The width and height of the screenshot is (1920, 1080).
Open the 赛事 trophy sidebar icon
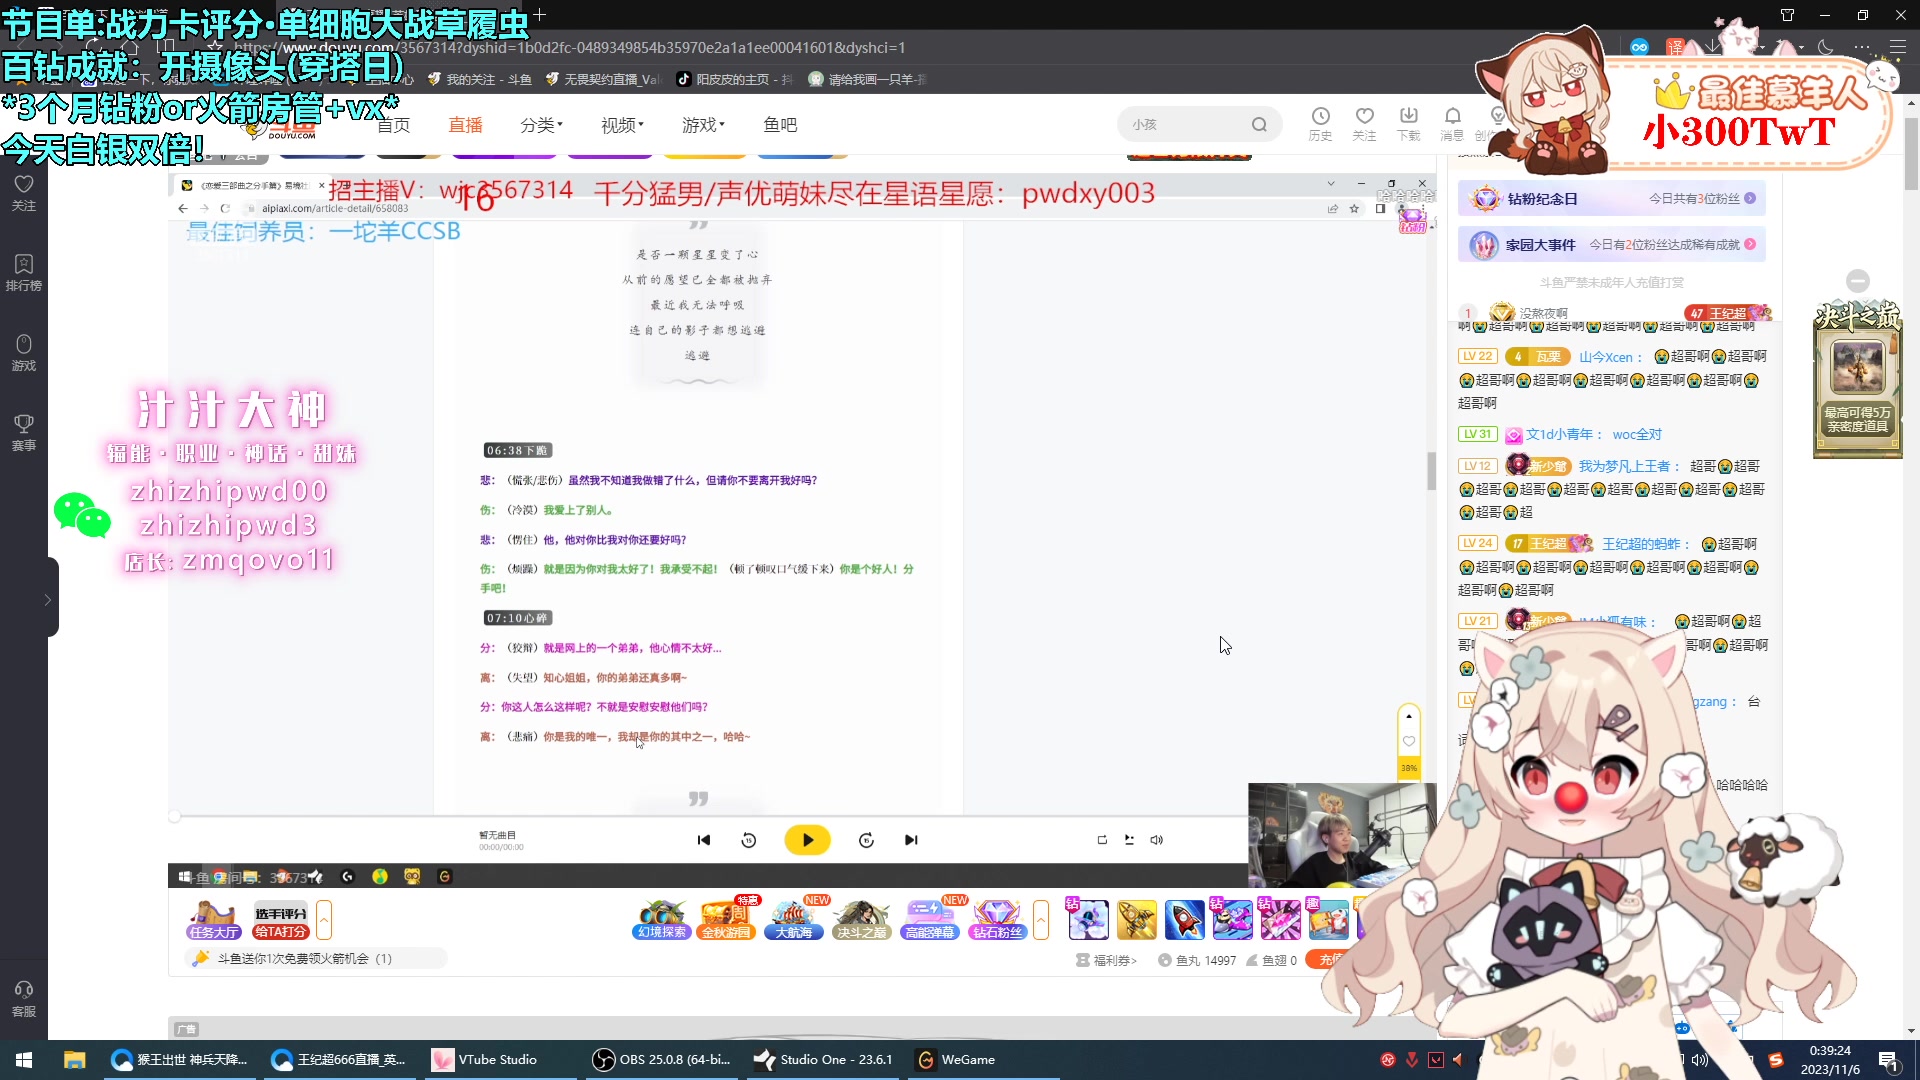24,432
